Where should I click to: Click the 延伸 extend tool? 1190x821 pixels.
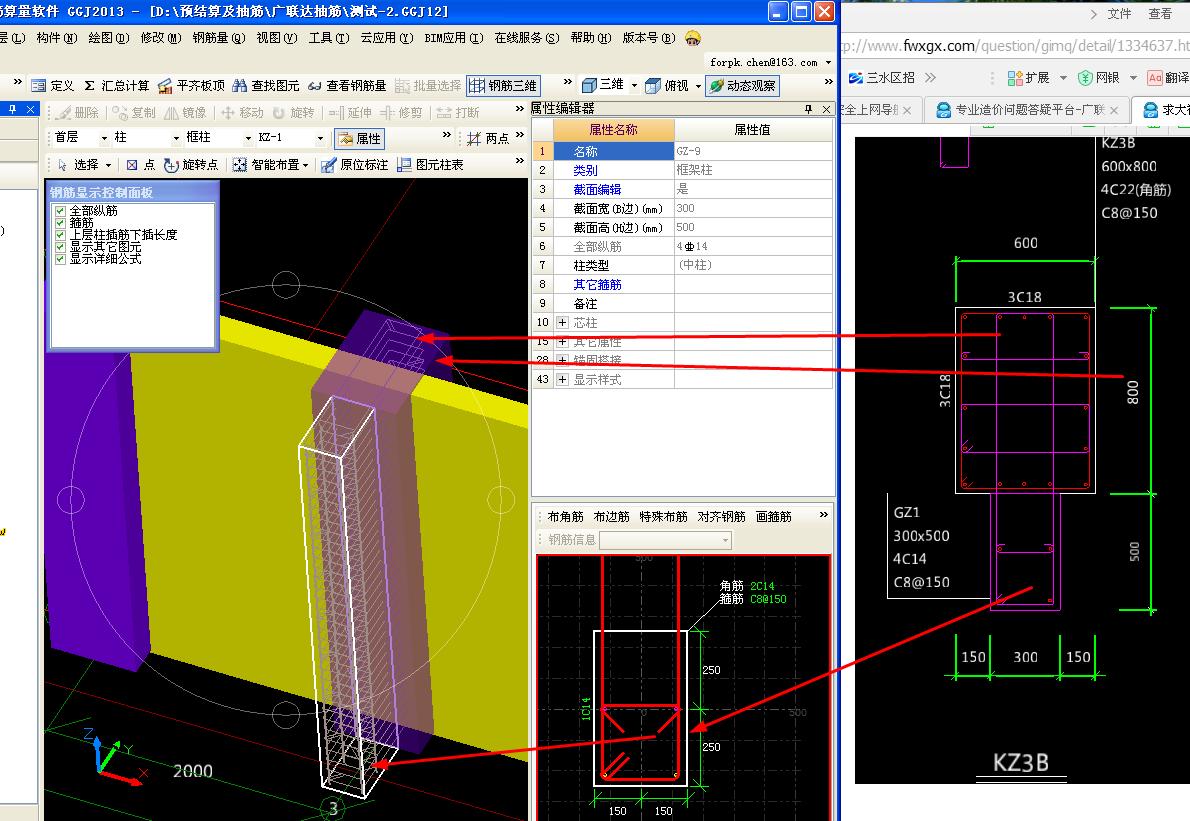(x=350, y=112)
